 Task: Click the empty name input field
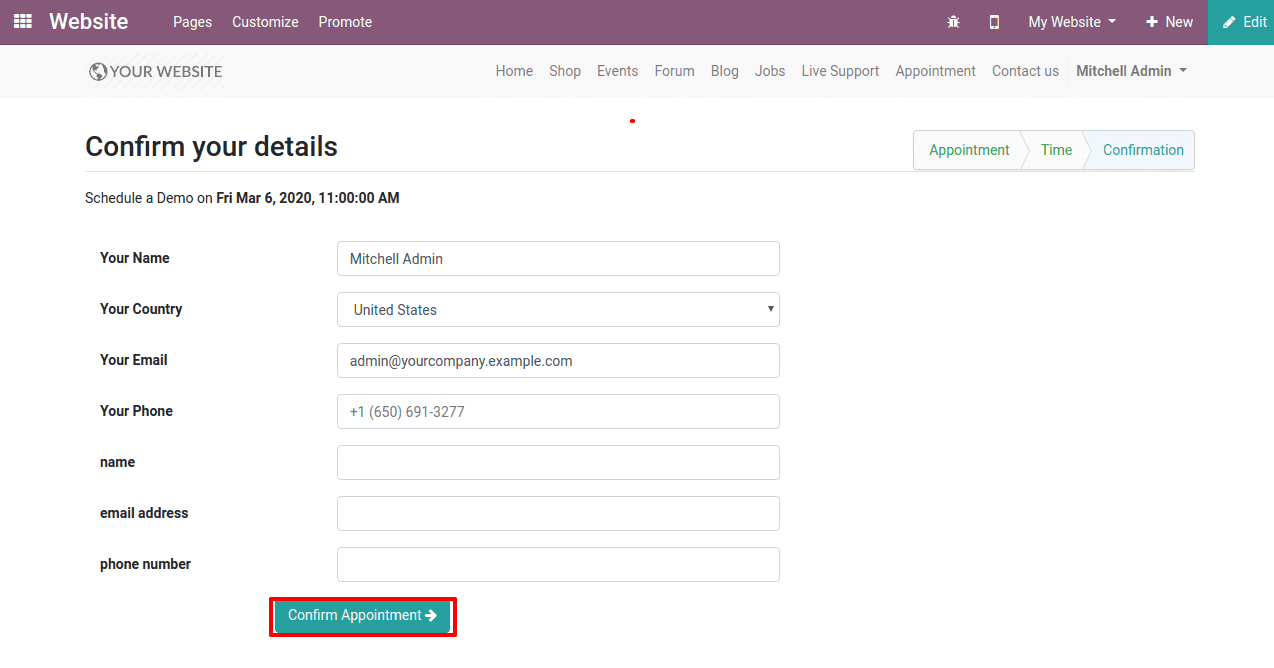[558, 462]
